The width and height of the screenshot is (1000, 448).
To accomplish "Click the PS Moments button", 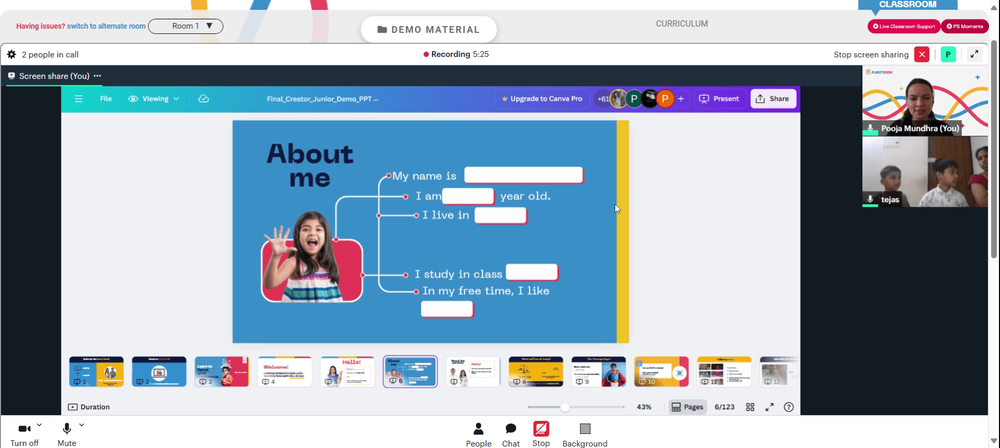I will click(965, 26).
